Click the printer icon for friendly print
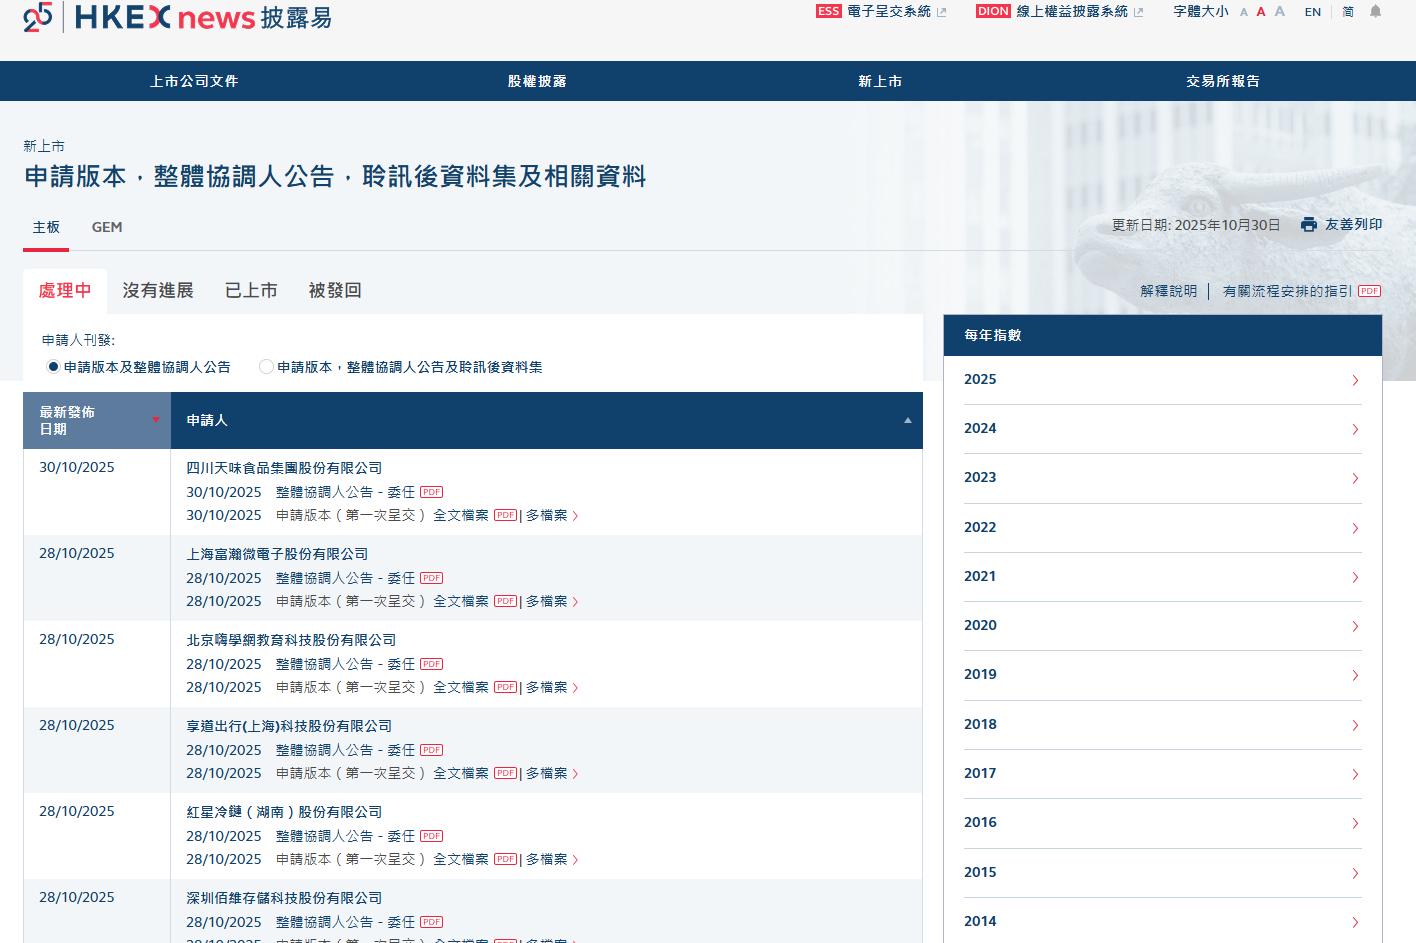Viewport: 1416px width, 943px height. [x=1308, y=225]
